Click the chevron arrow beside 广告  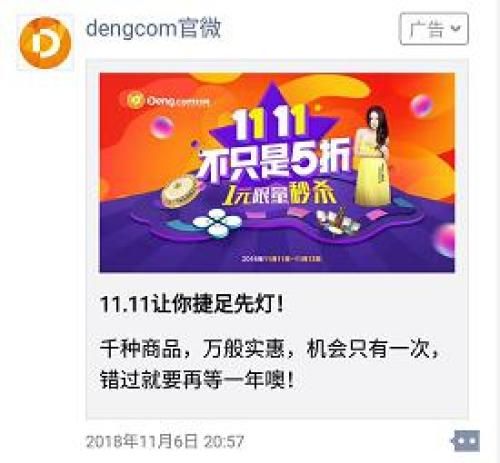click(x=455, y=28)
